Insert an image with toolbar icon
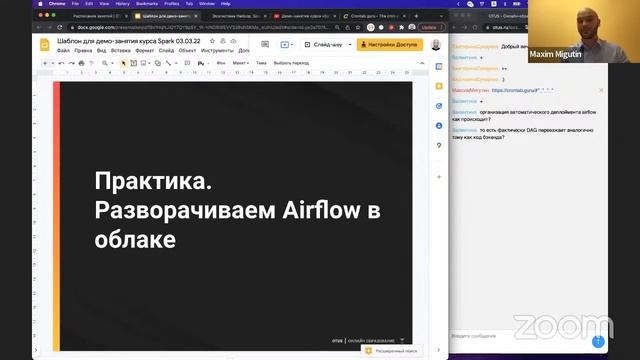The image size is (640, 360). click(143, 63)
